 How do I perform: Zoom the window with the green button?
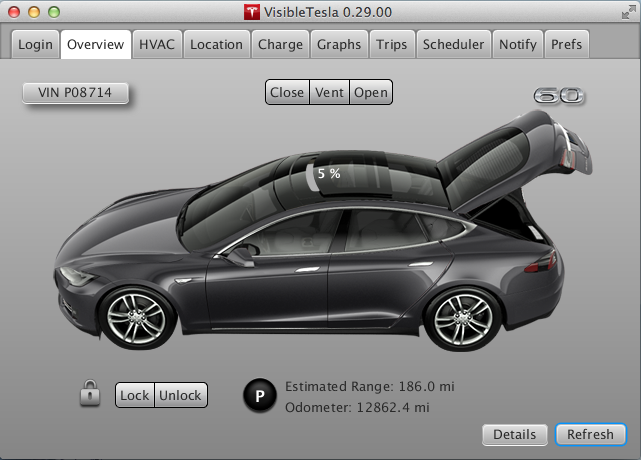point(54,12)
